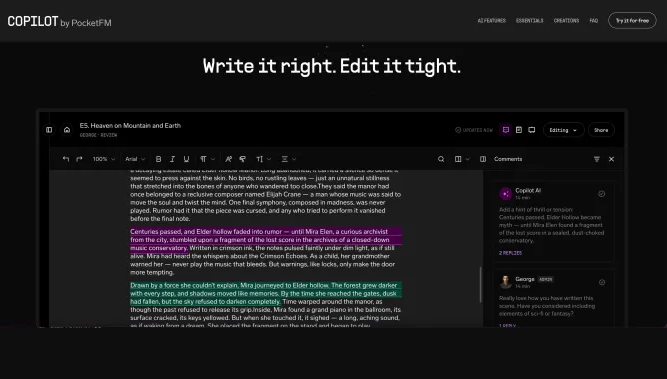Mark George's comment as resolved
The height and width of the screenshot is (379, 667).
tap(601, 282)
